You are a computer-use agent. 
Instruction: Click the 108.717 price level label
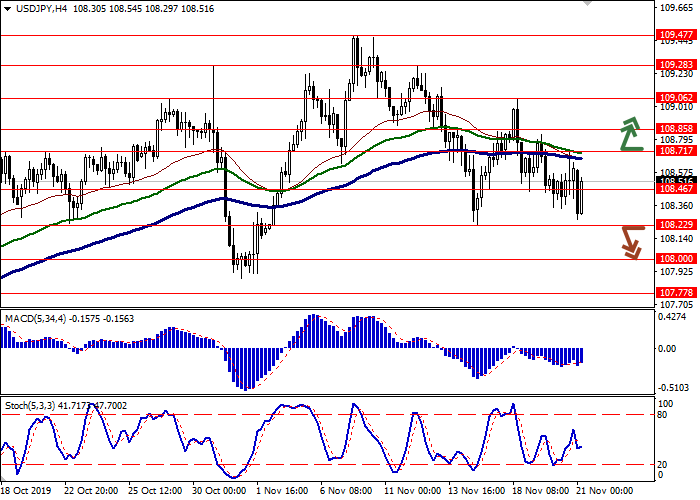[x=674, y=150]
